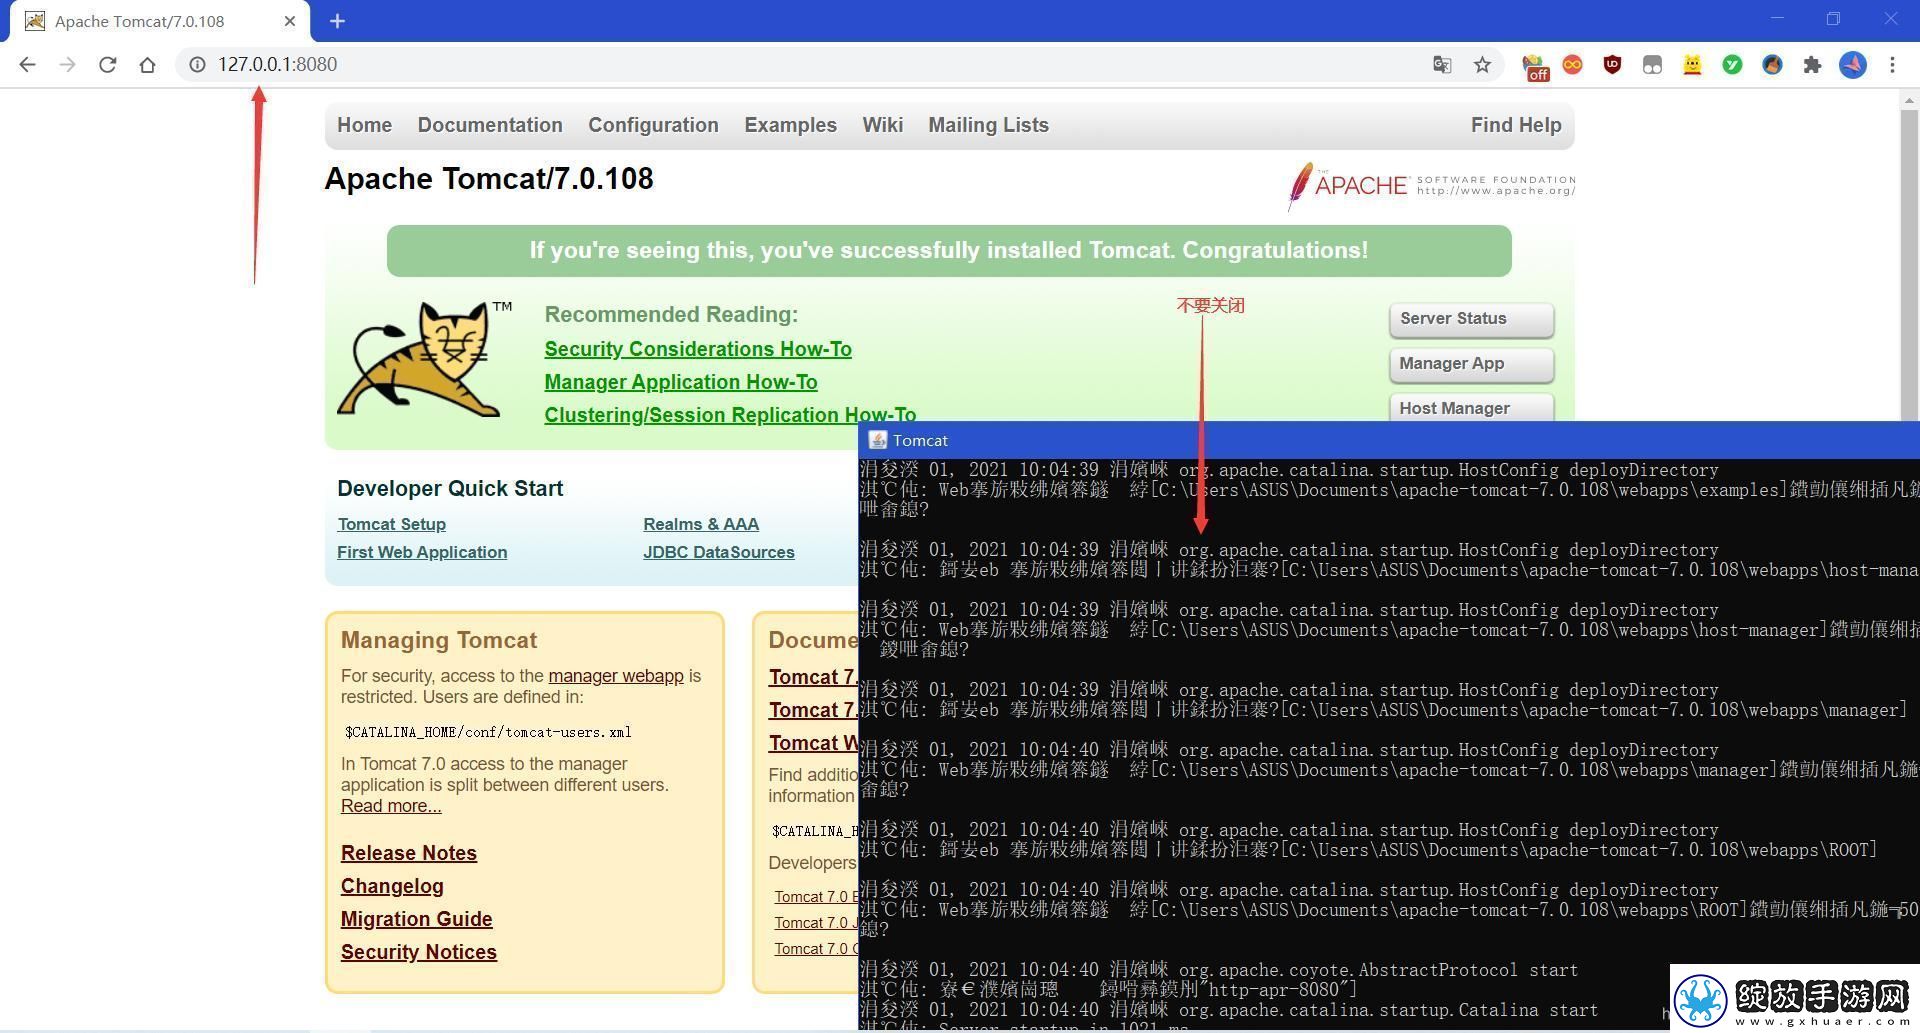Screen dimensions: 1920x1033
Task: Click the Host Manager button
Action: 1471,407
